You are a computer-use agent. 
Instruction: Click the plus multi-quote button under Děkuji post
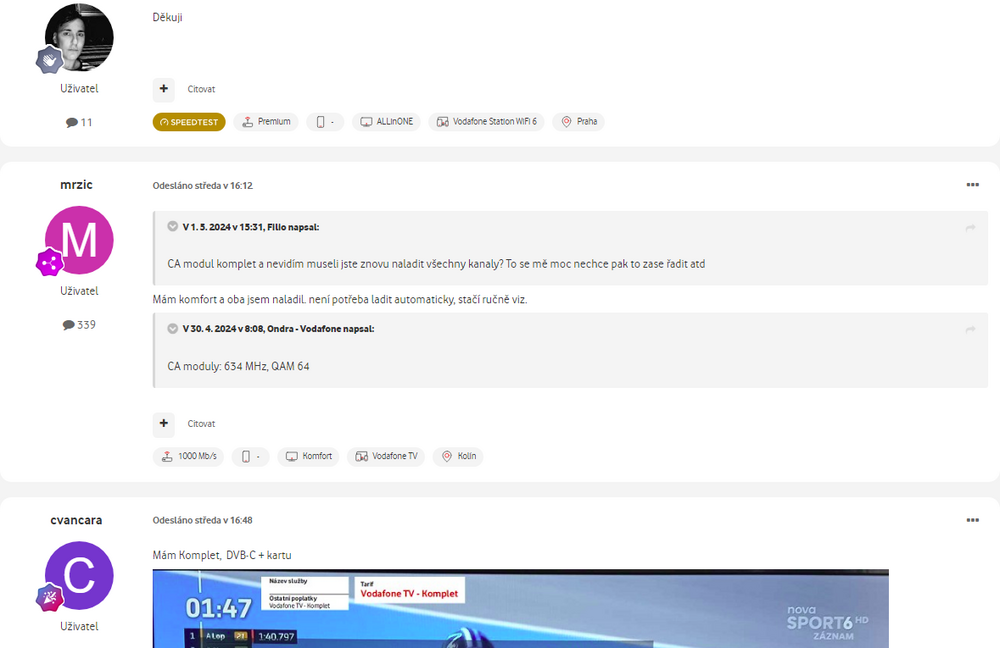tap(164, 89)
